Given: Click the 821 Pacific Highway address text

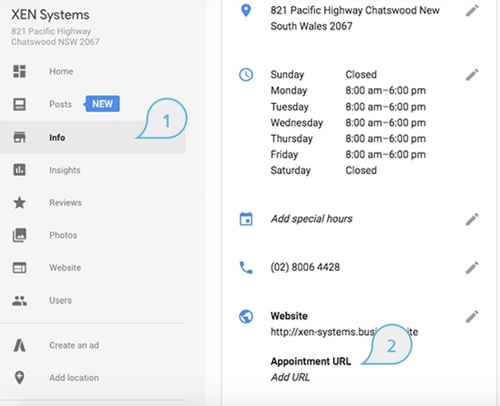Looking at the screenshot, I should pos(355,18).
